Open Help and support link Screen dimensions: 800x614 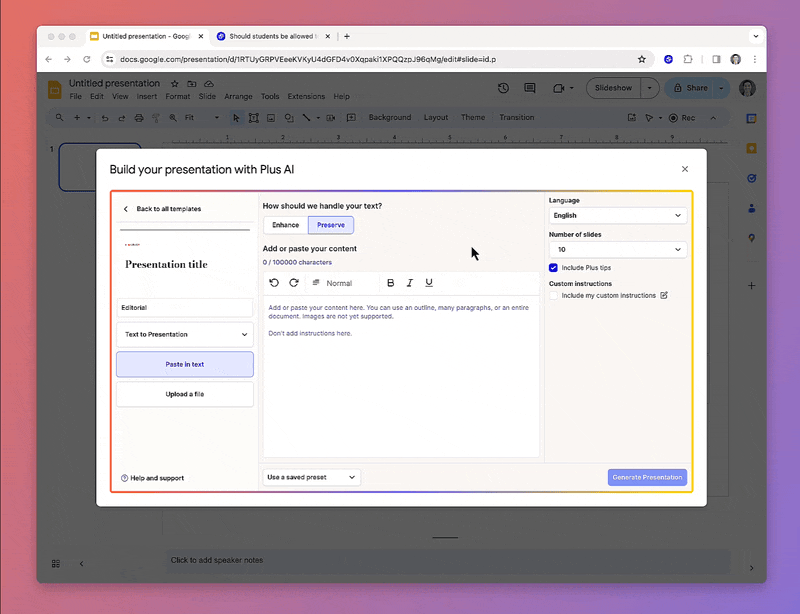click(153, 478)
